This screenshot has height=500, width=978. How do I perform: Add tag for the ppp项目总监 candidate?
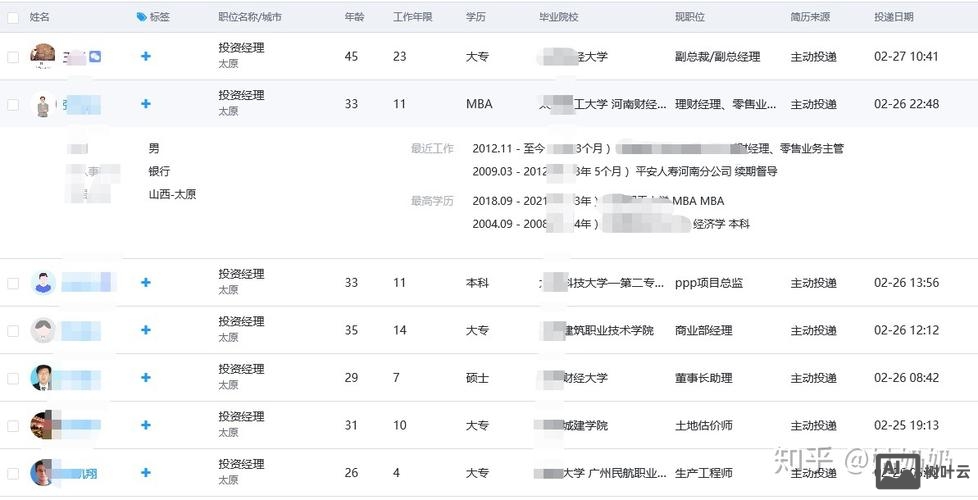(x=145, y=282)
